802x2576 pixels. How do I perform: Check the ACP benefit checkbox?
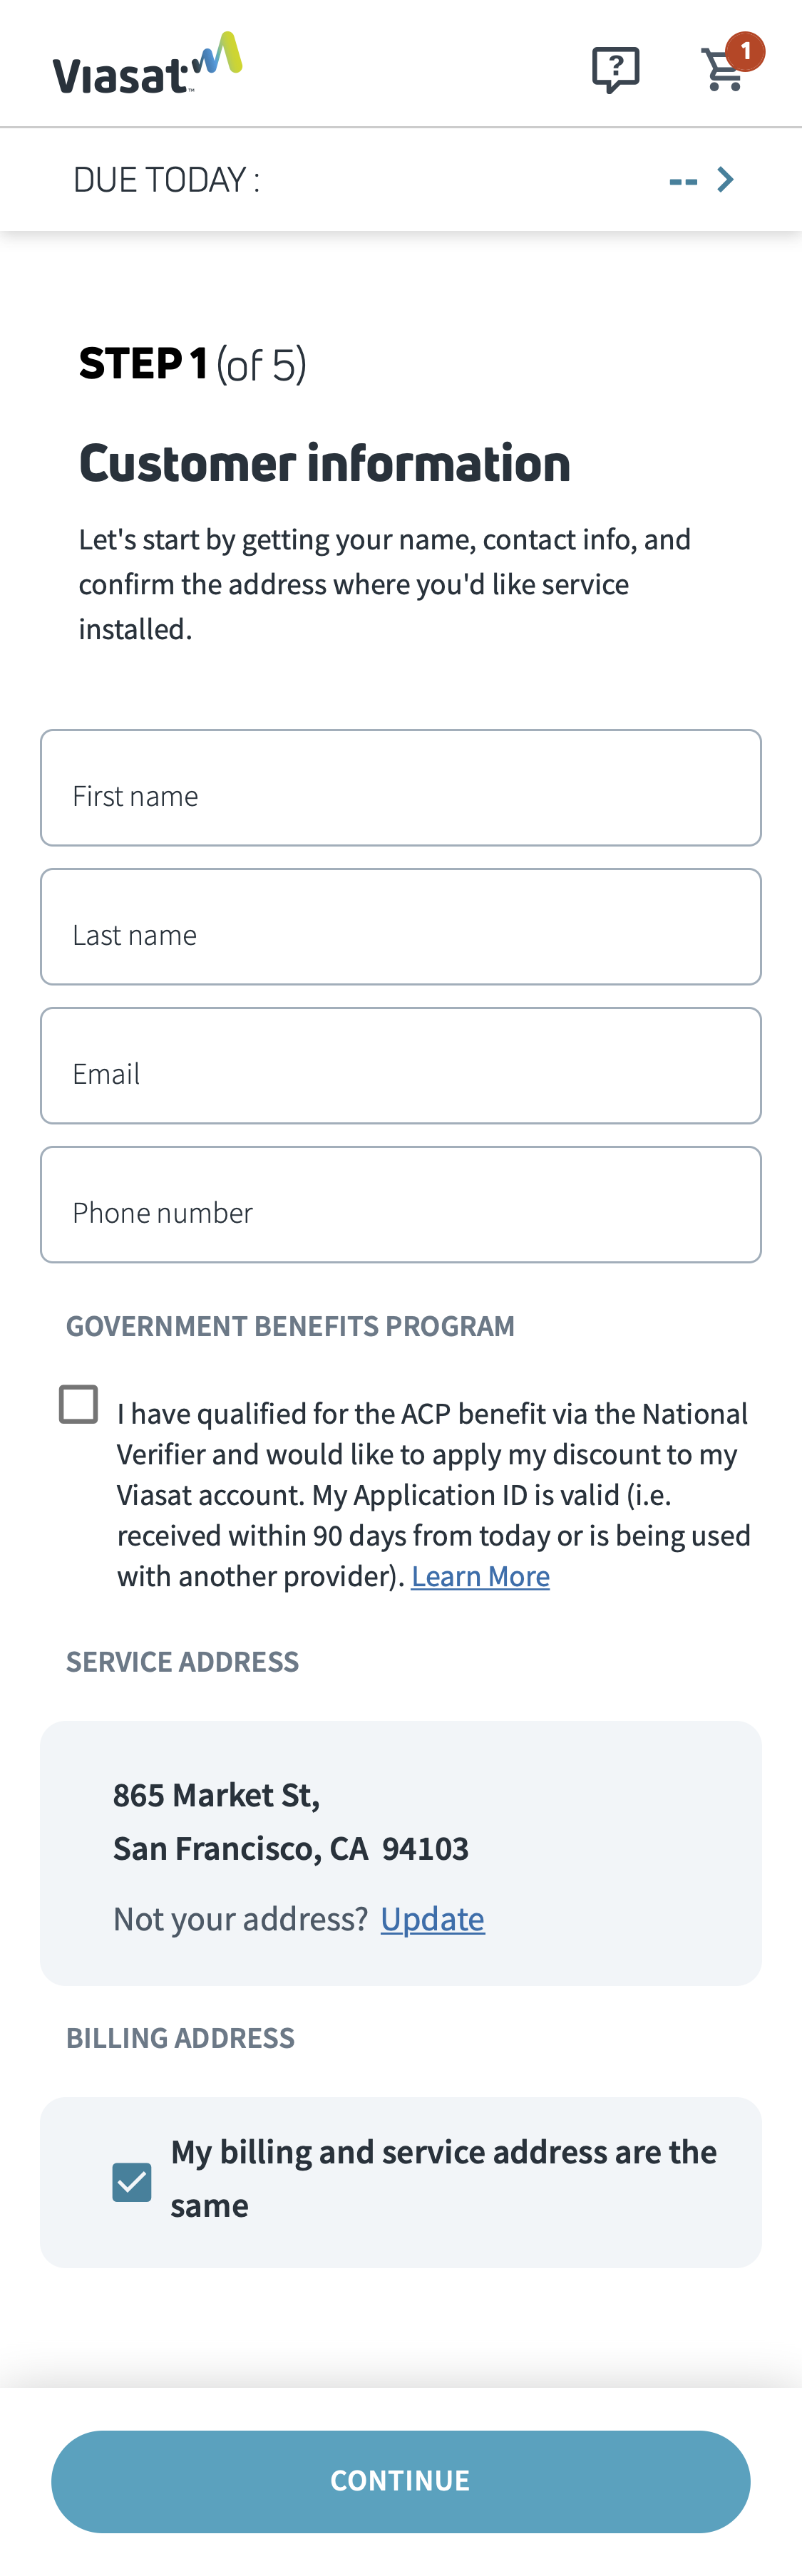78,1404
